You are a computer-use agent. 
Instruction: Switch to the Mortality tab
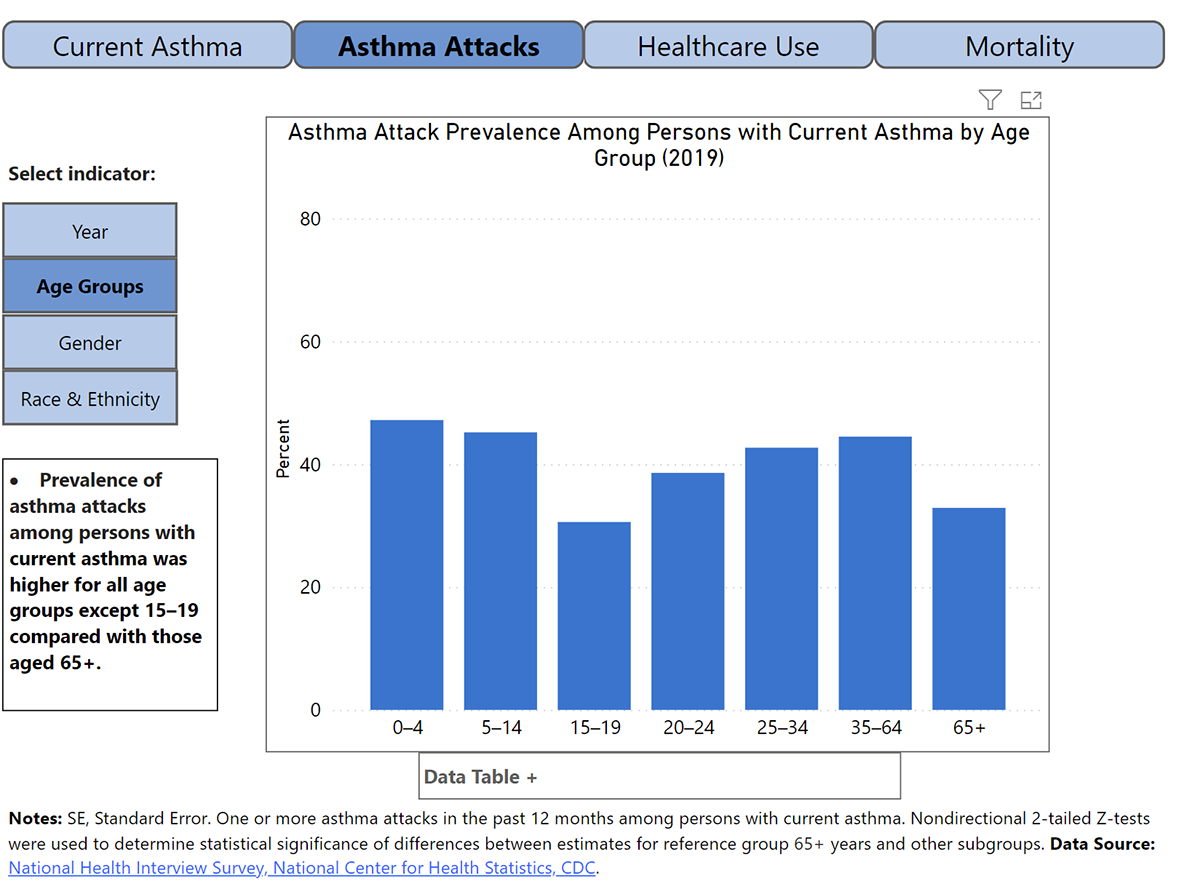[x=1019, y=45]
